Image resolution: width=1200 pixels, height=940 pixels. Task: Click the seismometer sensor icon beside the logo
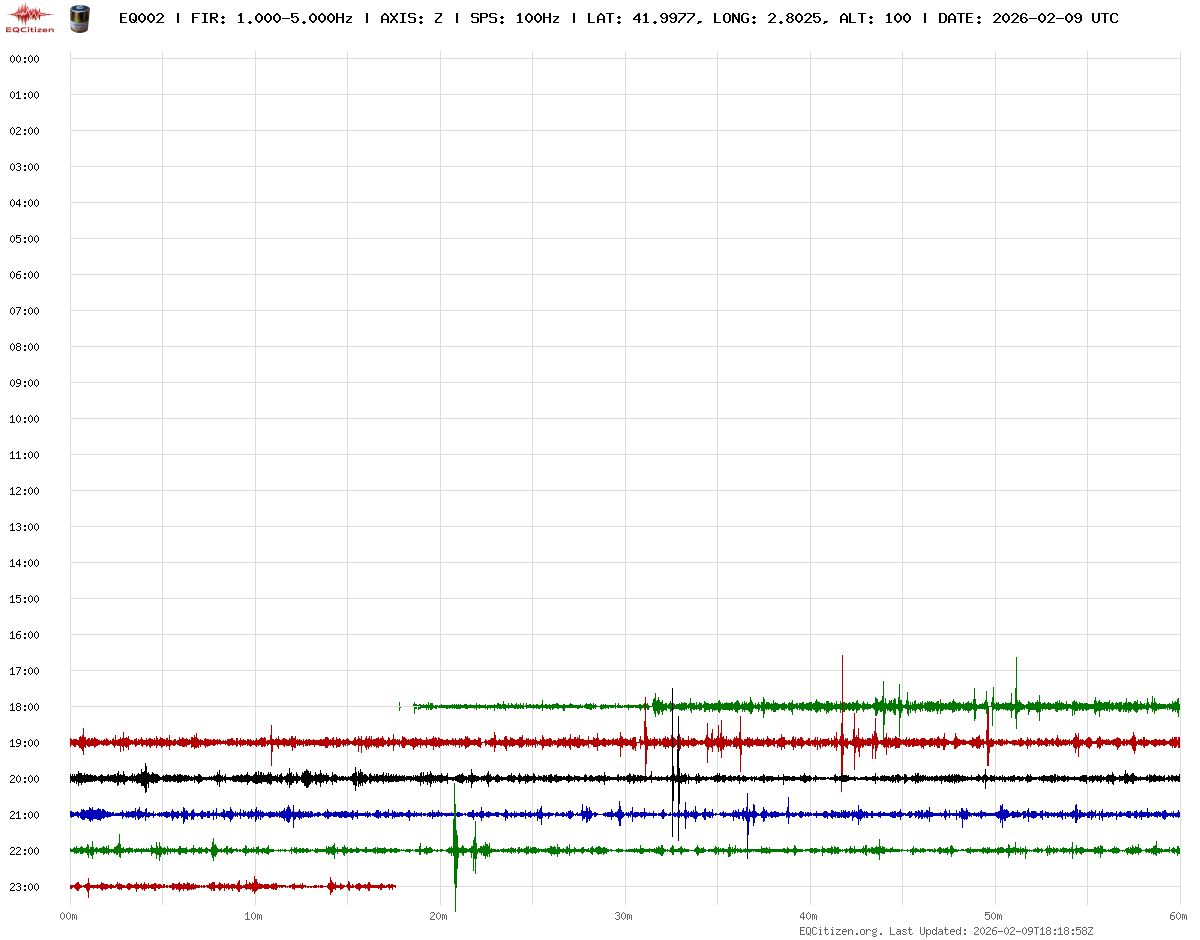[80, 18]
